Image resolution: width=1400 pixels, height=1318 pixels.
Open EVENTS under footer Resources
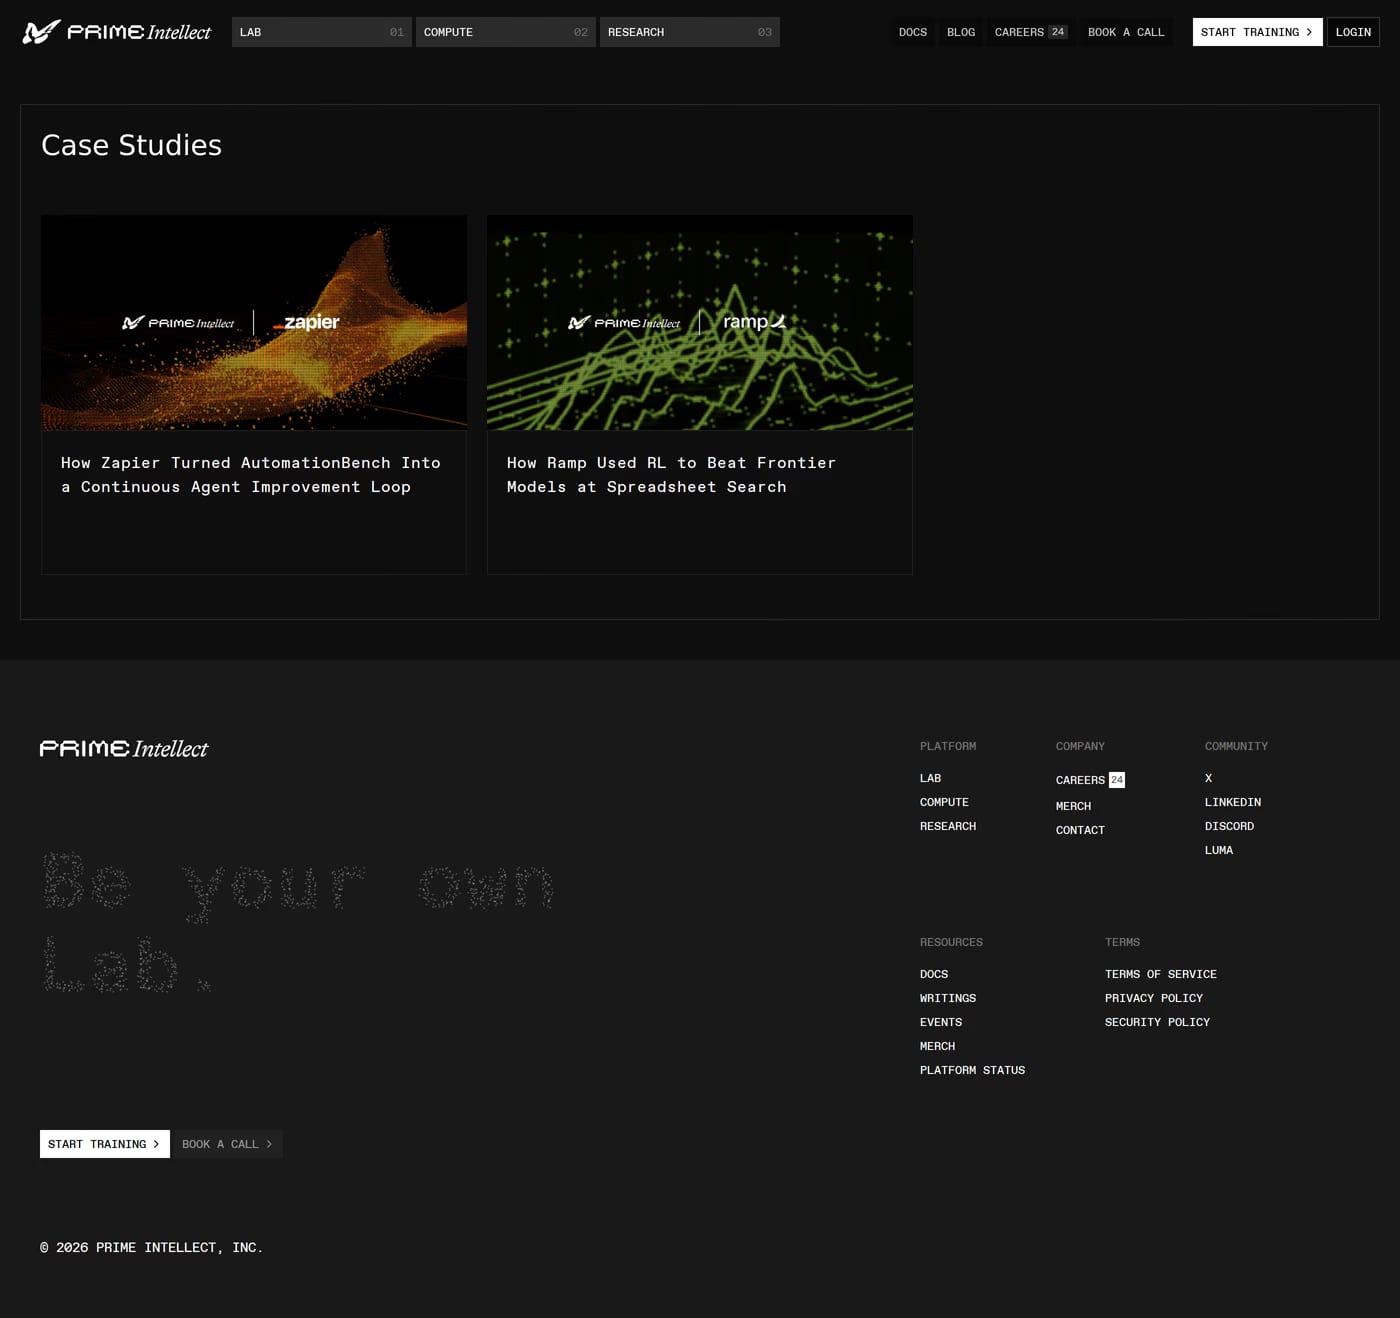[x=941, y=1022]
